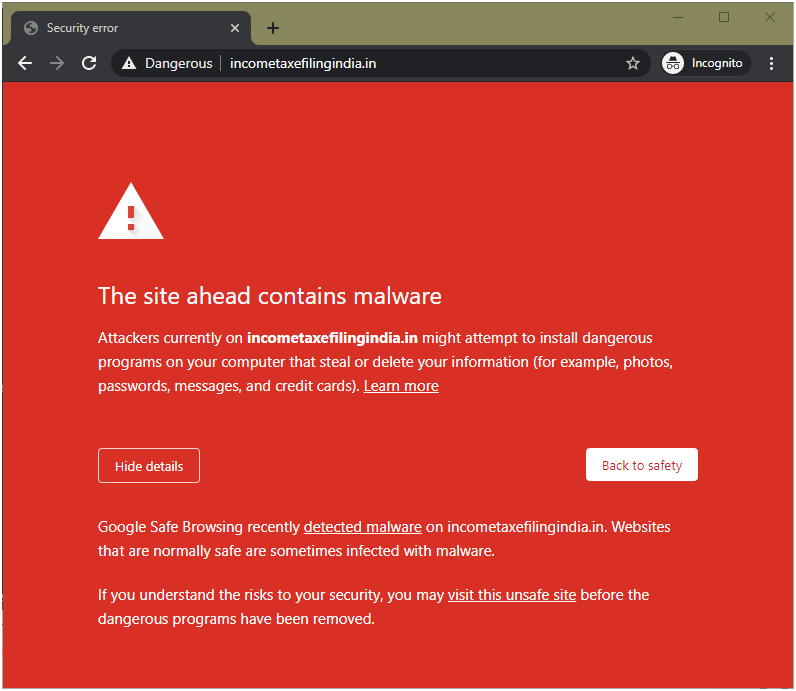Viewport: 796px width, 691px height.
Task: Click the large white warning triangle icon
Action: click(131, 211)
